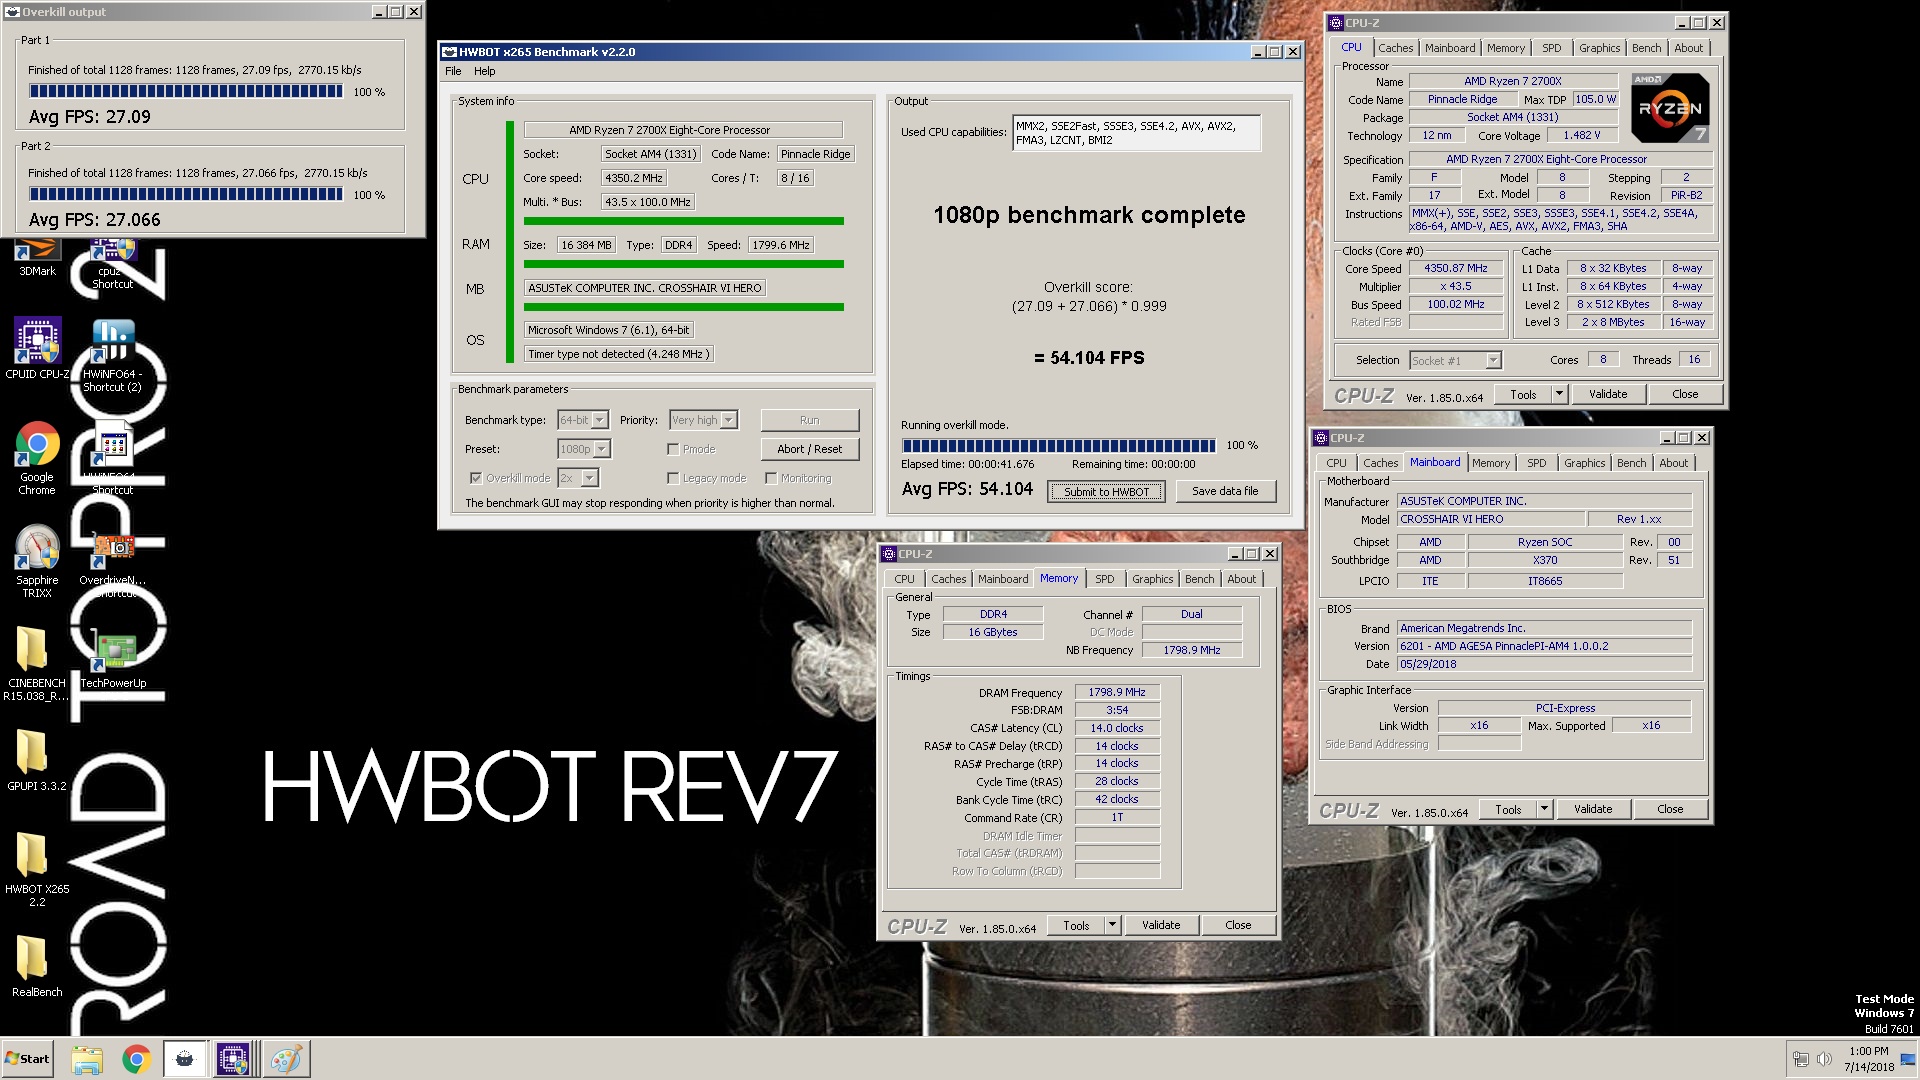Expand Tools arrow in Memory CPU-Z window
This screenshot has height=1080, width=1920.
click(1112, 925)
